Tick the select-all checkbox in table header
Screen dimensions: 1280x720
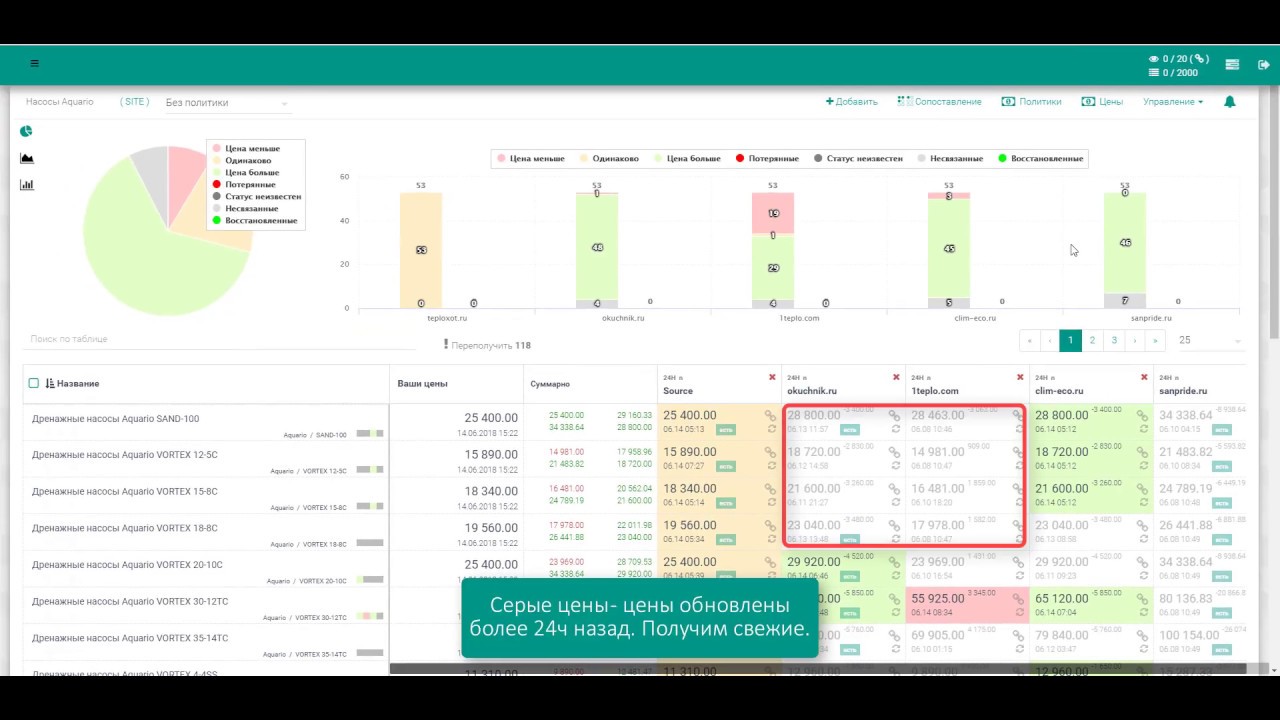[34, 383]
